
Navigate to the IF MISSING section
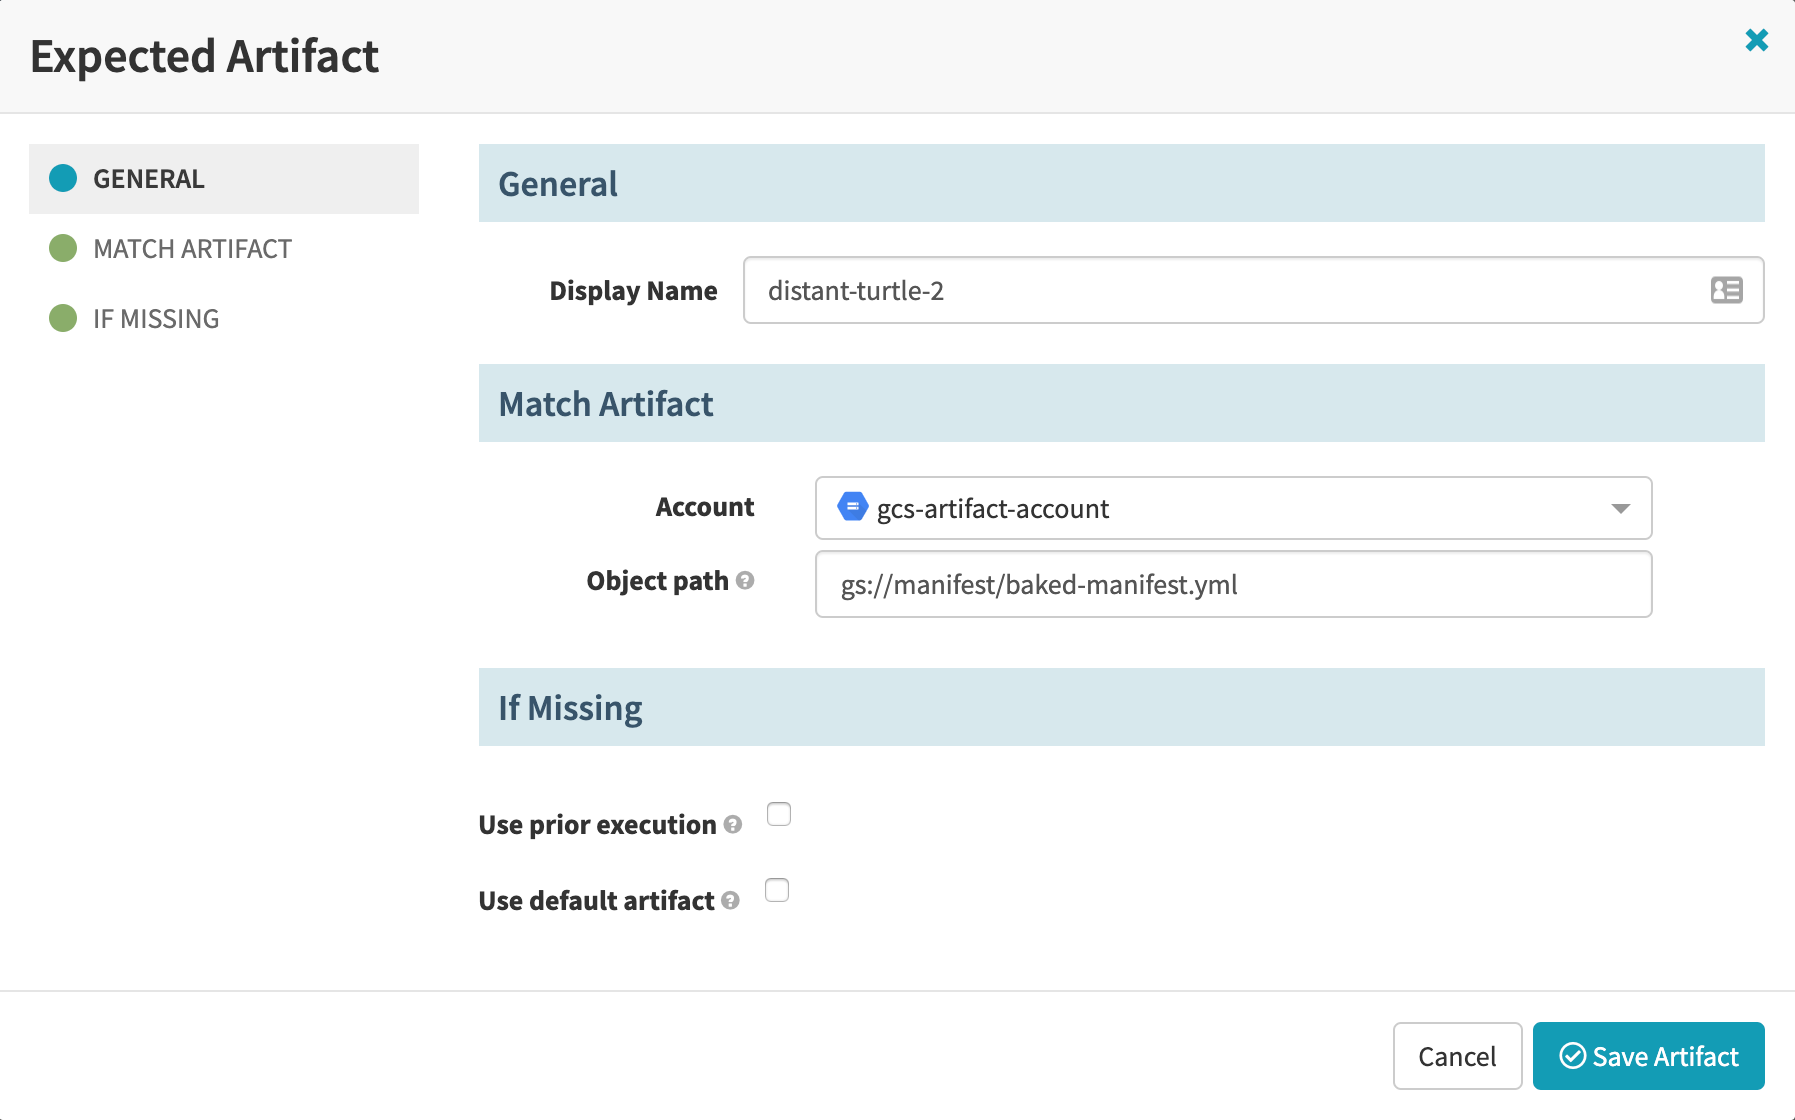[156, 319]
